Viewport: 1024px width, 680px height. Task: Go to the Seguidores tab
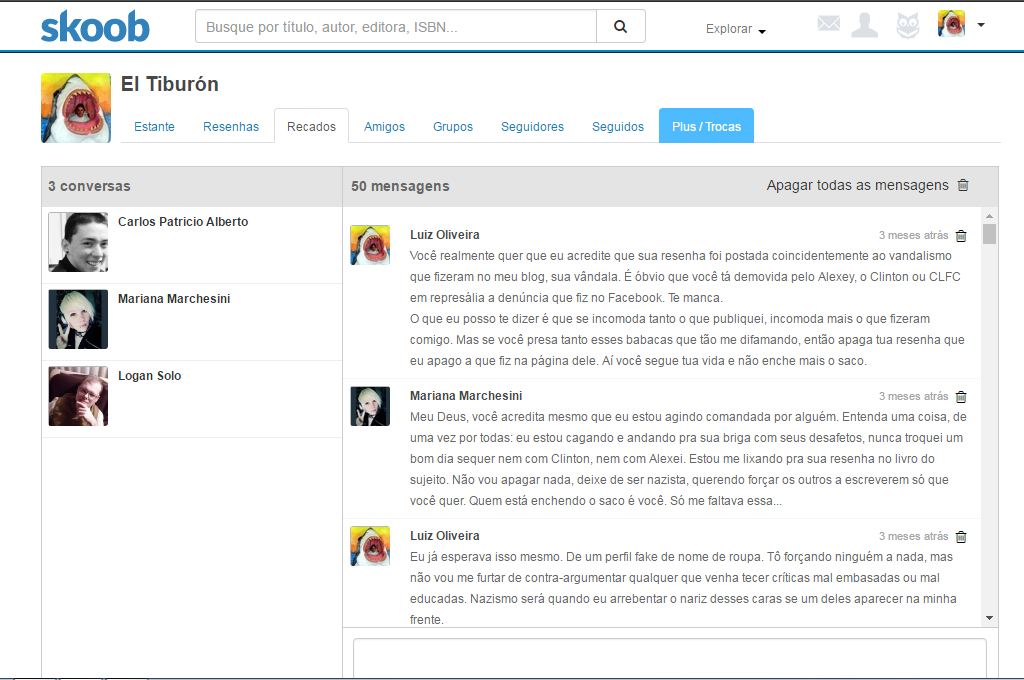532,127
